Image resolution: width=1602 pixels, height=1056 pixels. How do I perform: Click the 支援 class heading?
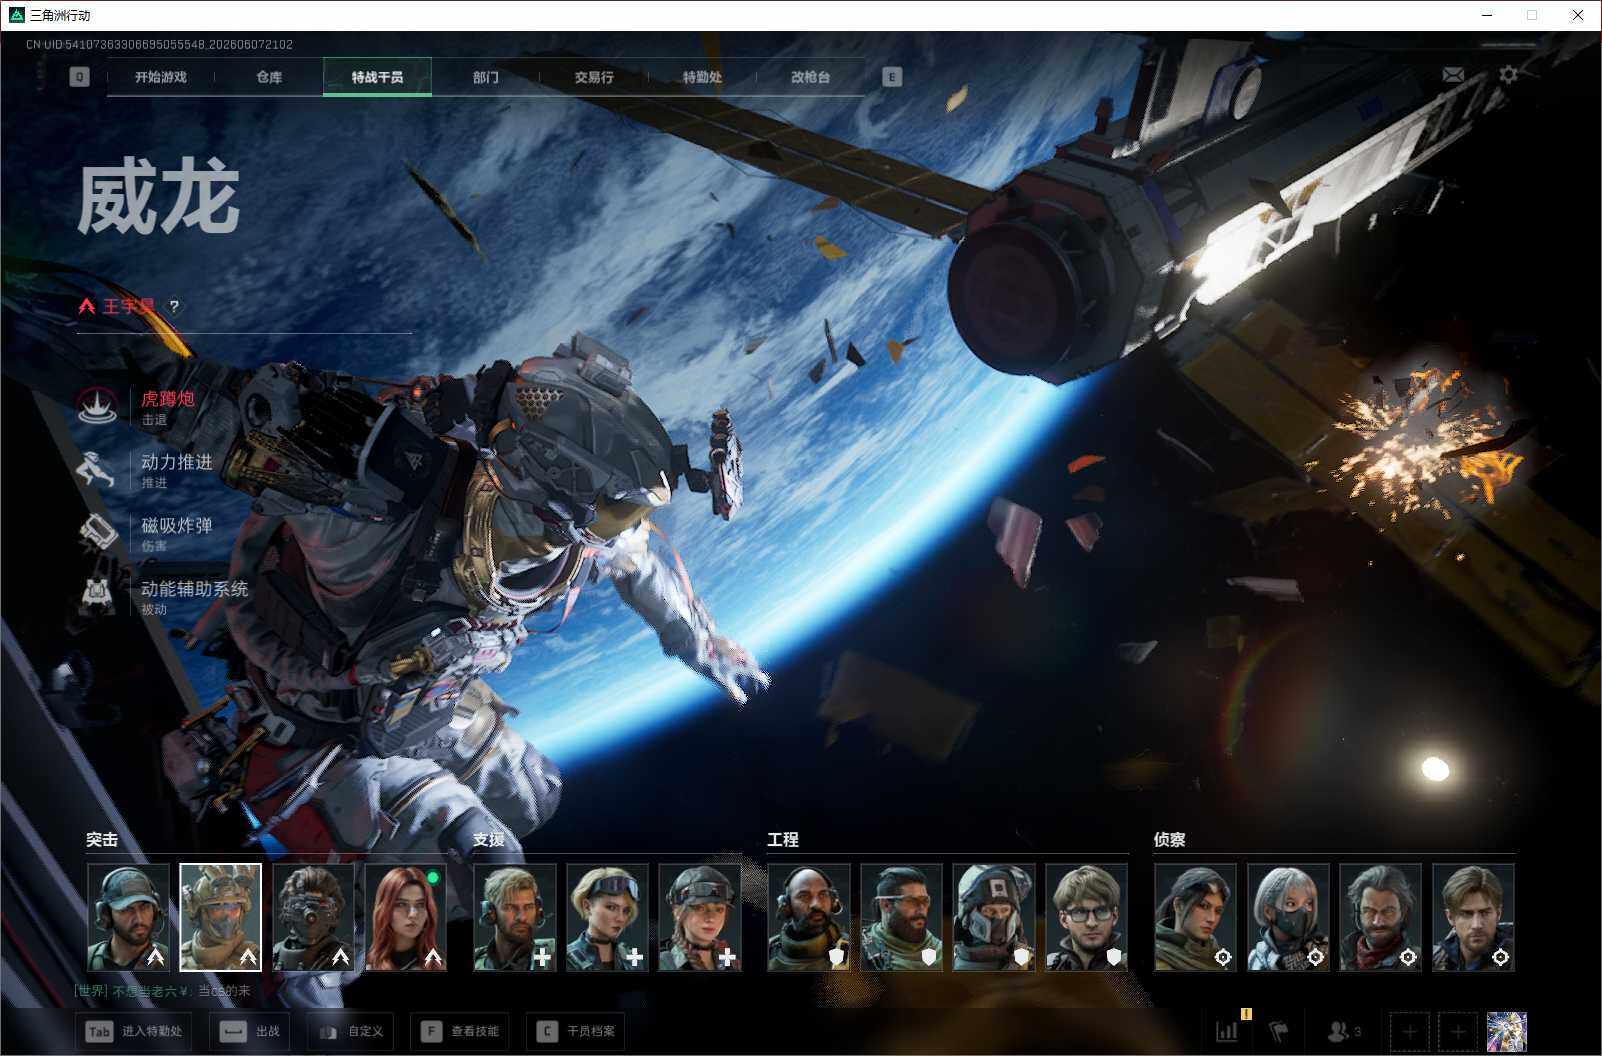tap(489, 840)
